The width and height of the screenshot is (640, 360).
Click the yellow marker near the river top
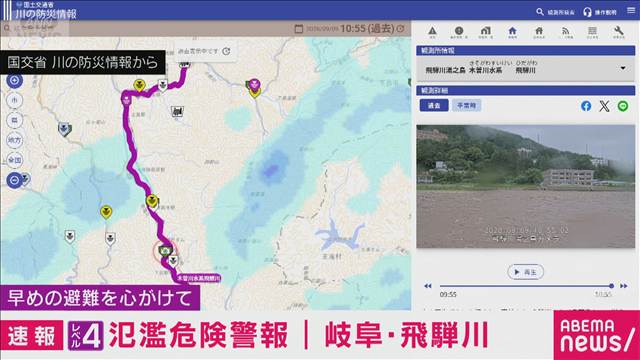tap(139, 85)
